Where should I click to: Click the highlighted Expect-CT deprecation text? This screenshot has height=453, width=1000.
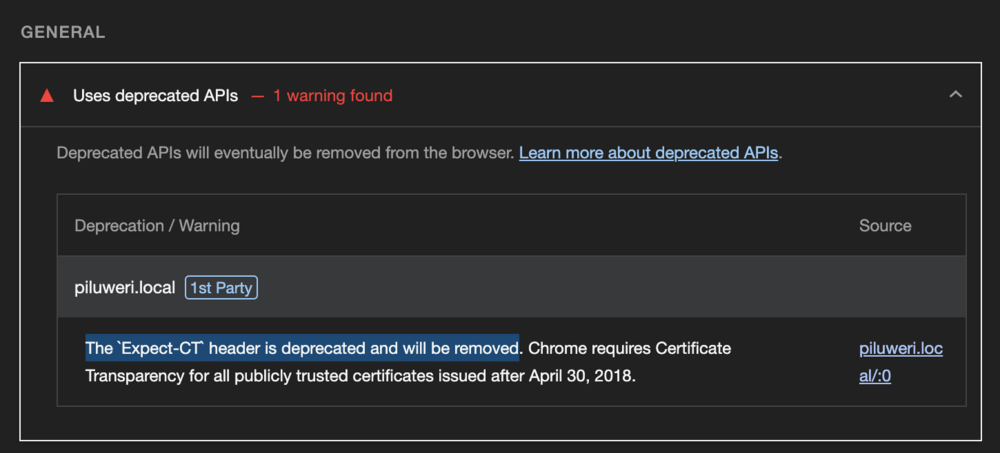point(301,348)
